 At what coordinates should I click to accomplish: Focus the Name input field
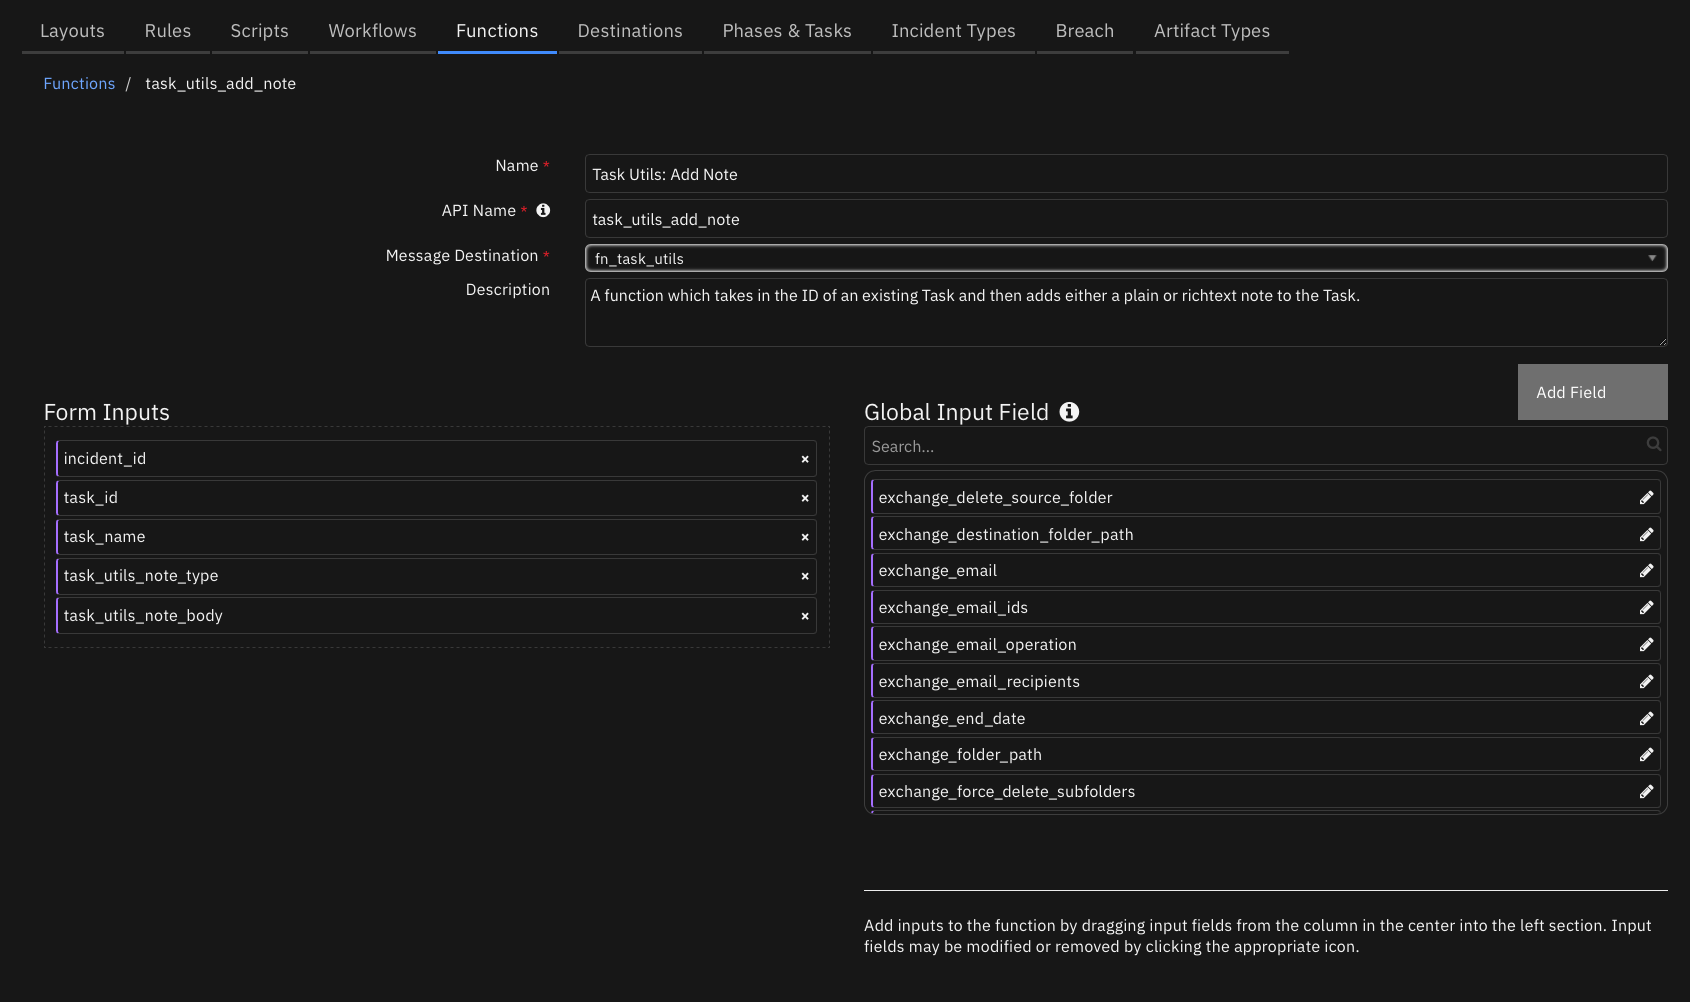[x=1126, y=174]
